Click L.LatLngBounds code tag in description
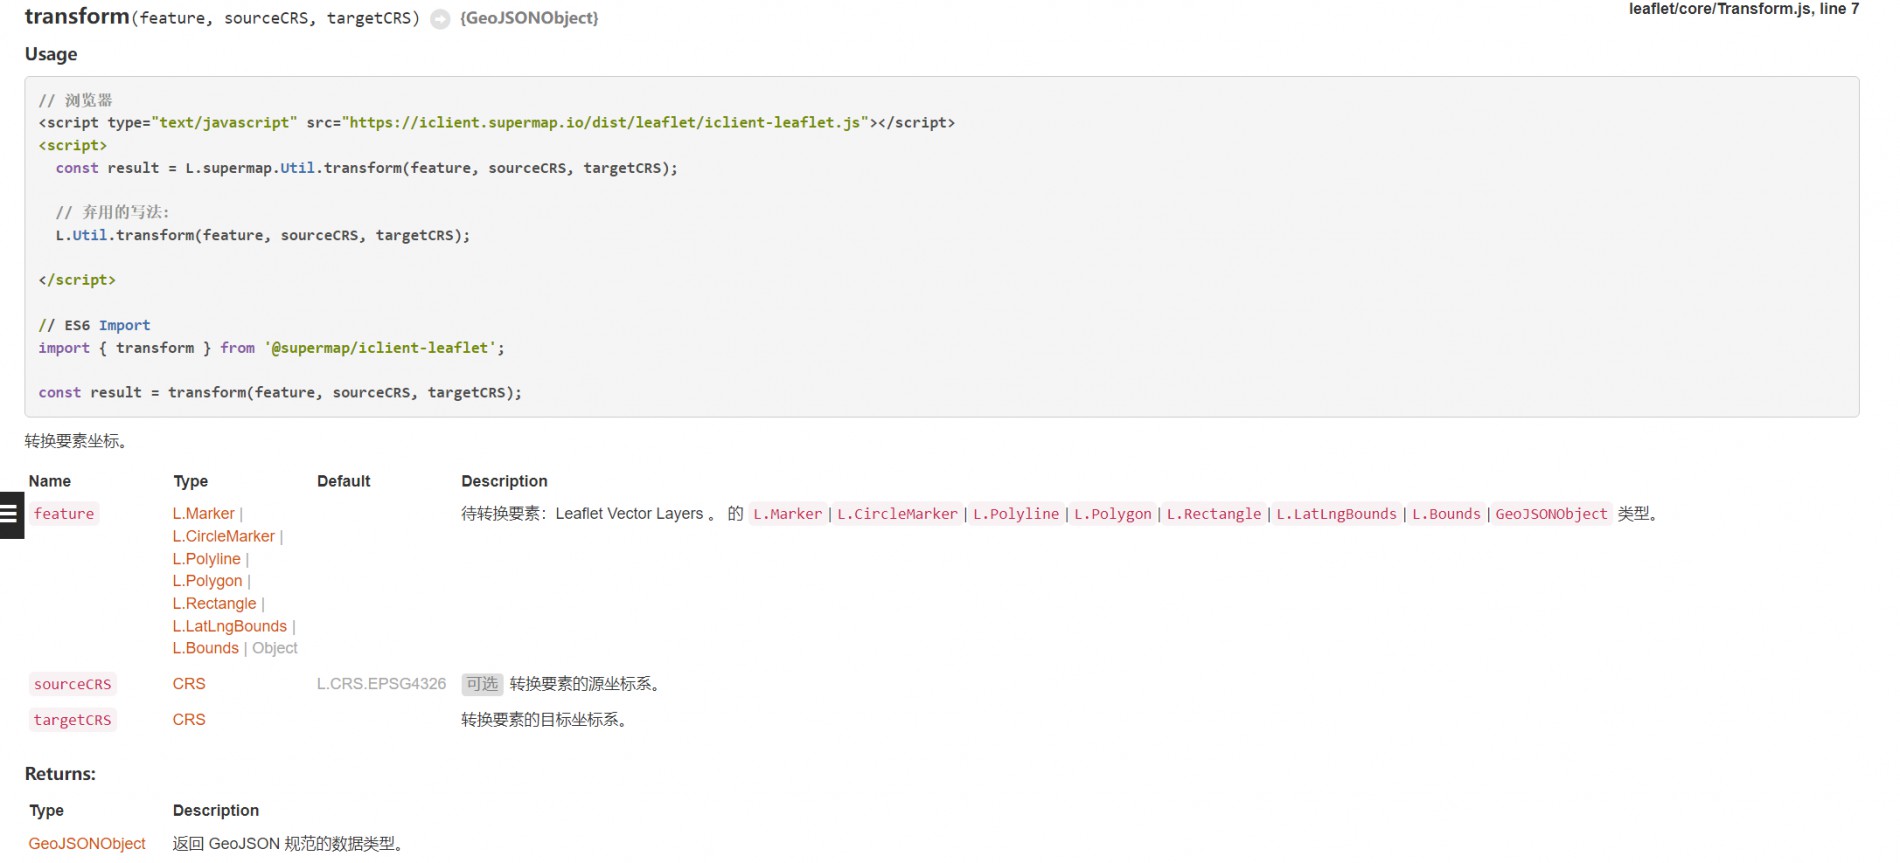The width and height of the screenshot is (1900, 863). (1336, 514)
